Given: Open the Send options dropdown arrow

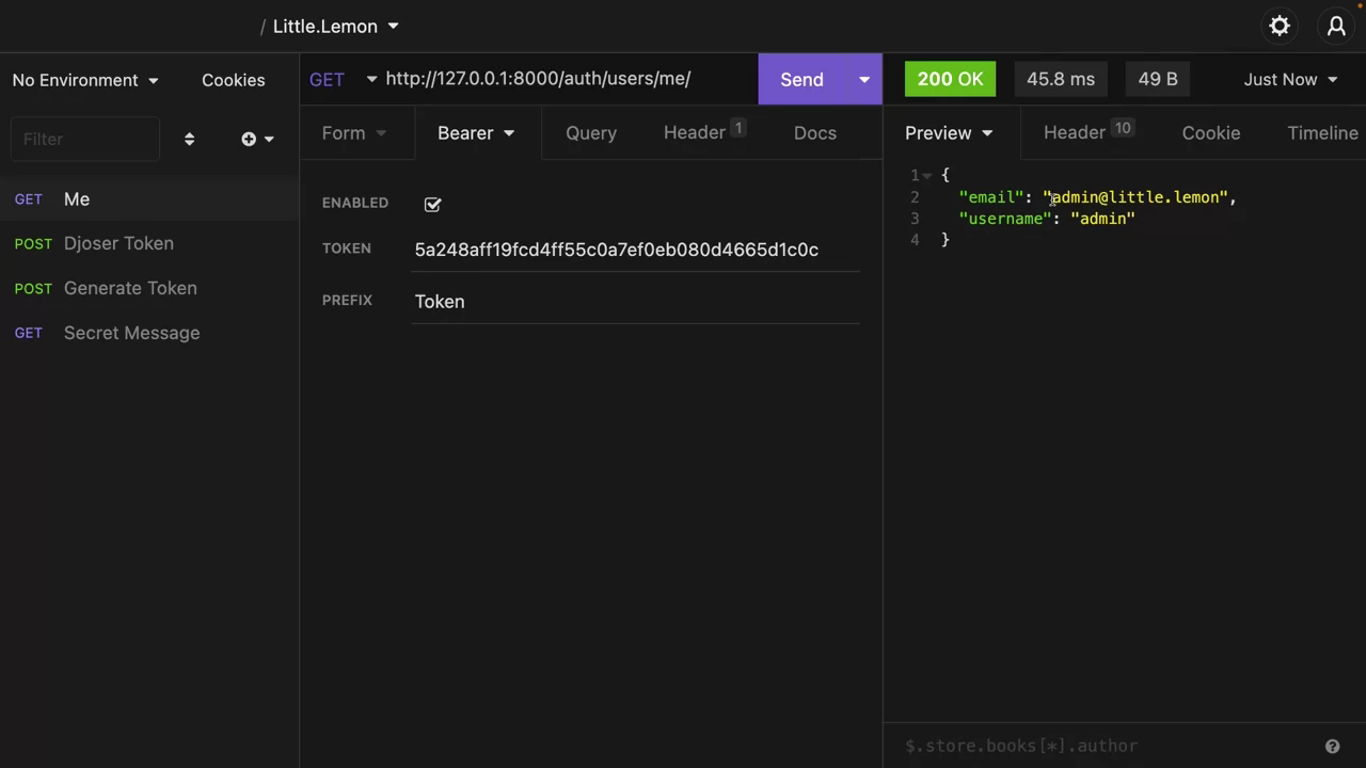Looking at the screenshot, I should click(x=864, y=79).
